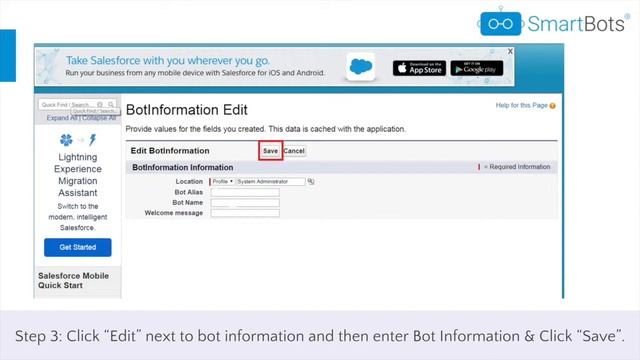Image resolution: width=640 pixels, height=360 pixels.
Task: Click the Save button
Action: pyautogui.click(x=270, y=151)
